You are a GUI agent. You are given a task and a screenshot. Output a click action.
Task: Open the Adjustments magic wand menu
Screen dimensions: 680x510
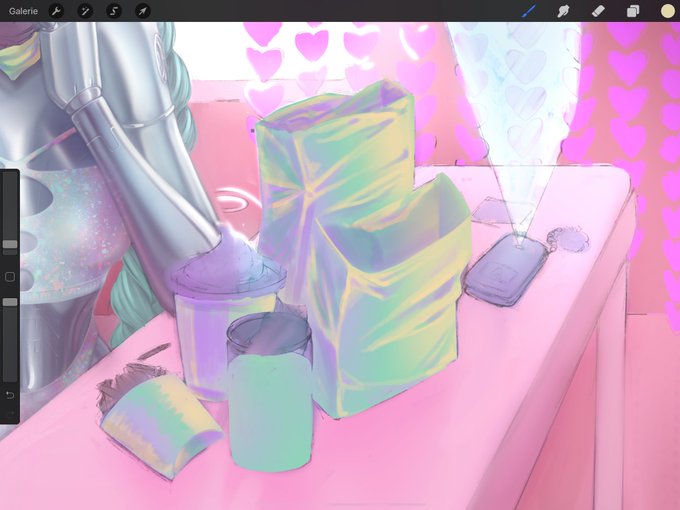(x=85, y=11)
